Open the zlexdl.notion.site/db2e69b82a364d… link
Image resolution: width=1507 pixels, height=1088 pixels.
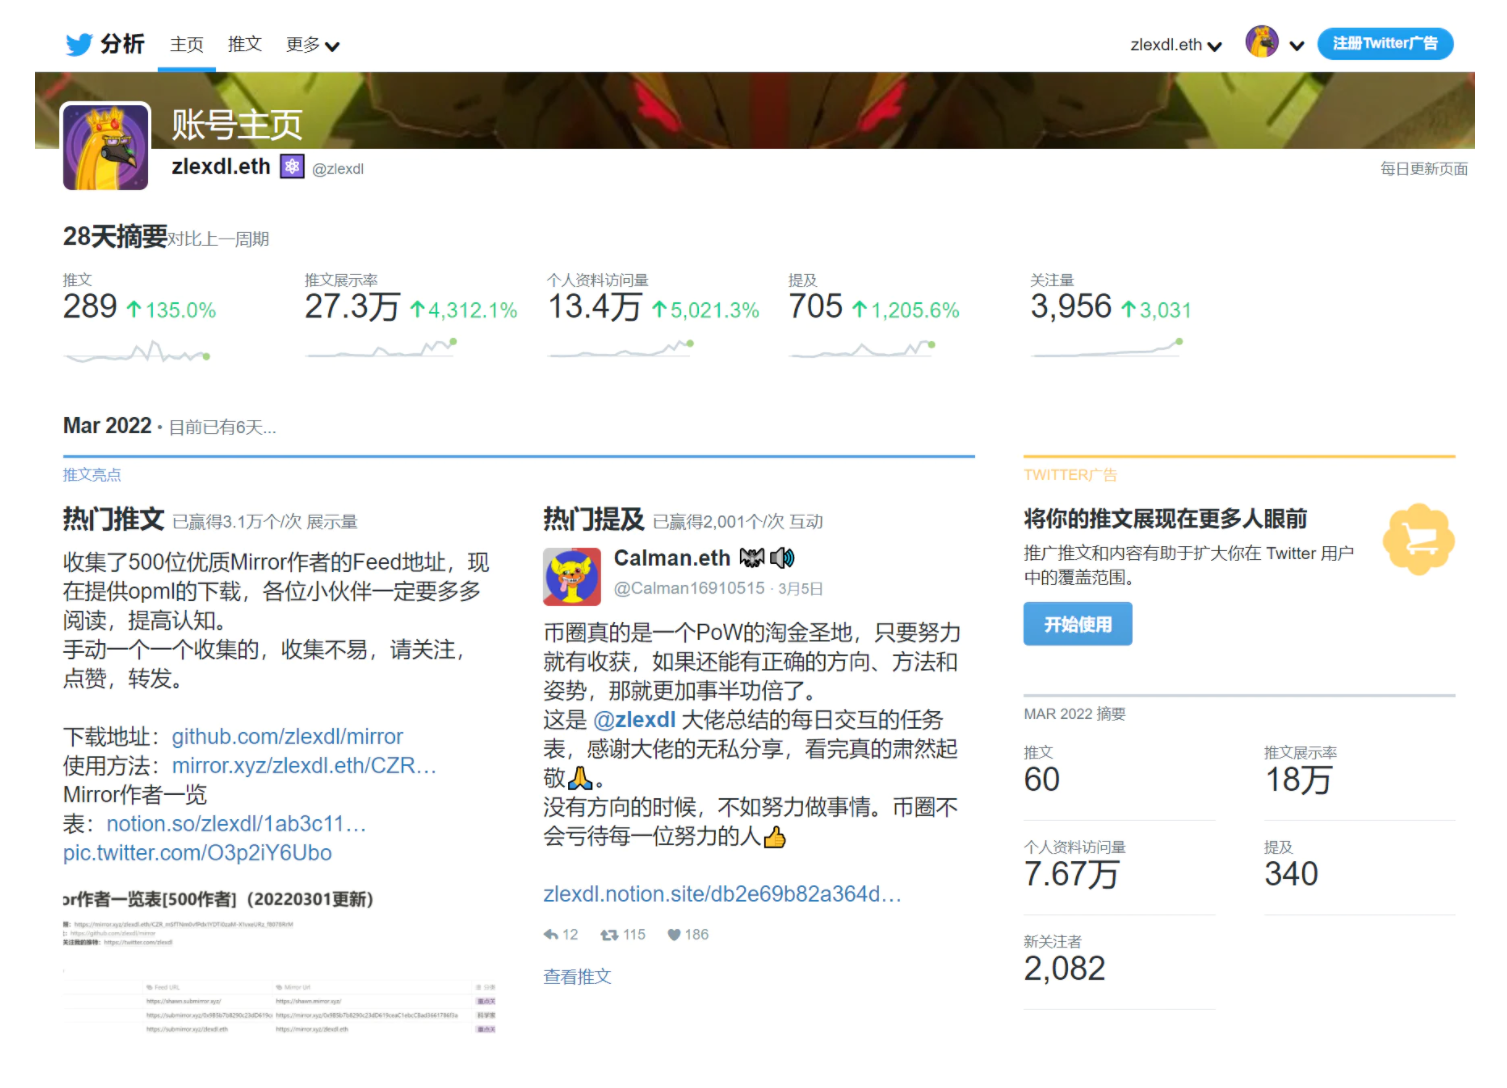[722, 894]
